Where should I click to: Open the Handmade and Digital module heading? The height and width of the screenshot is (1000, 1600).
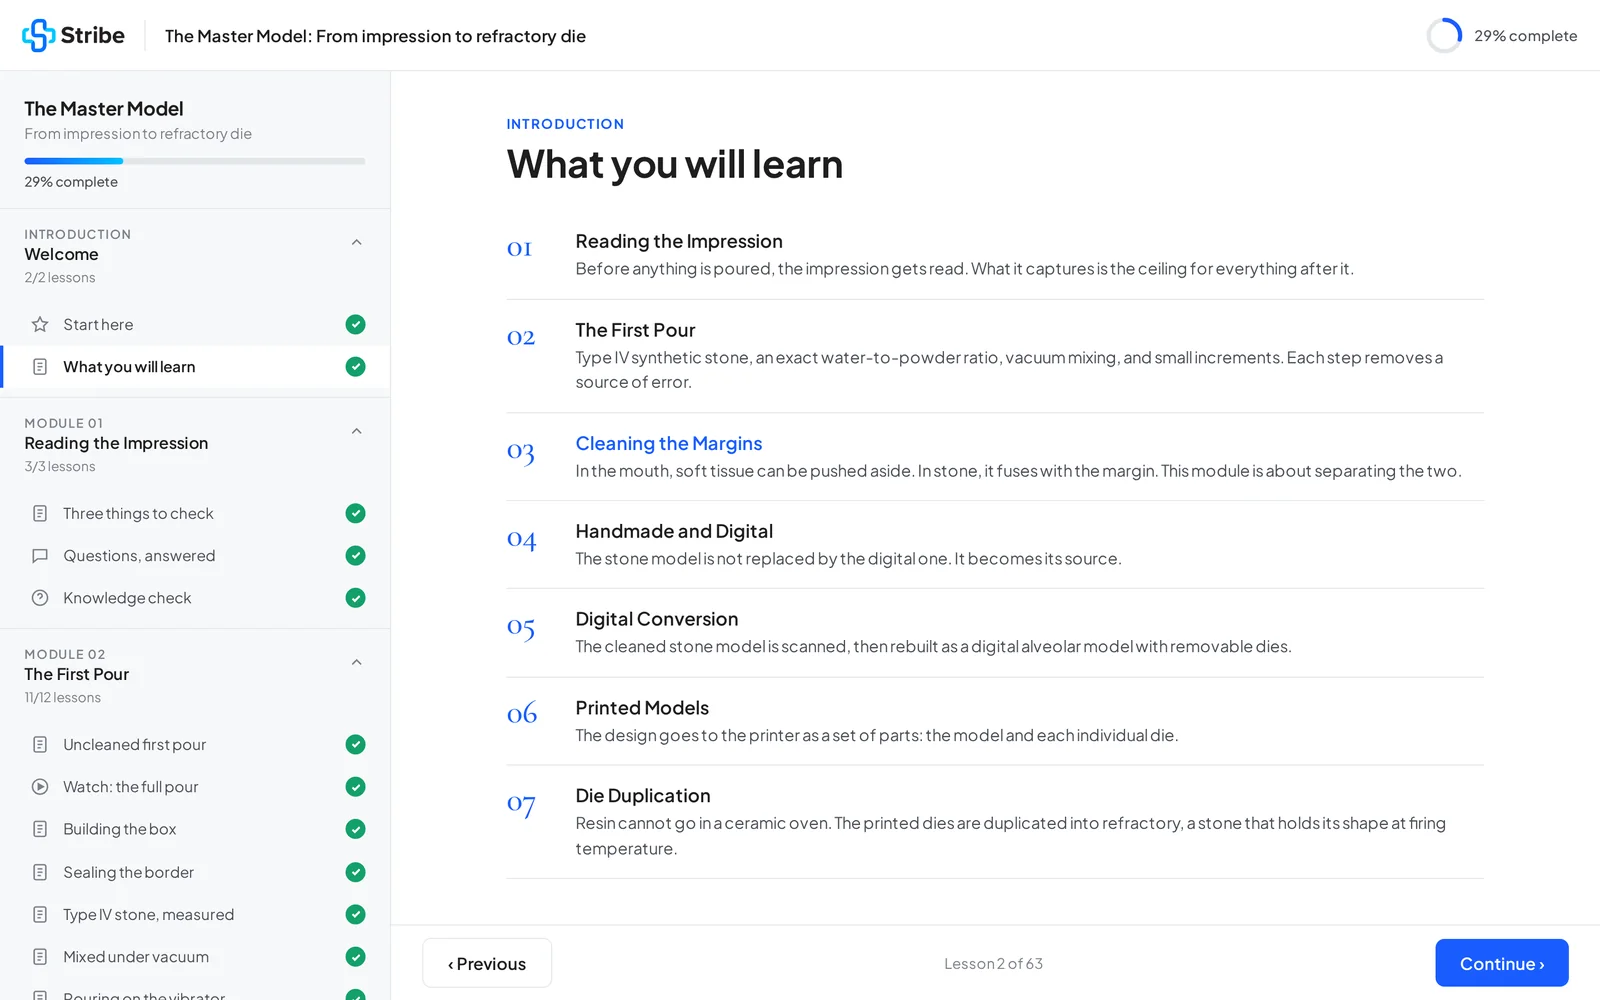click(674, 531)
